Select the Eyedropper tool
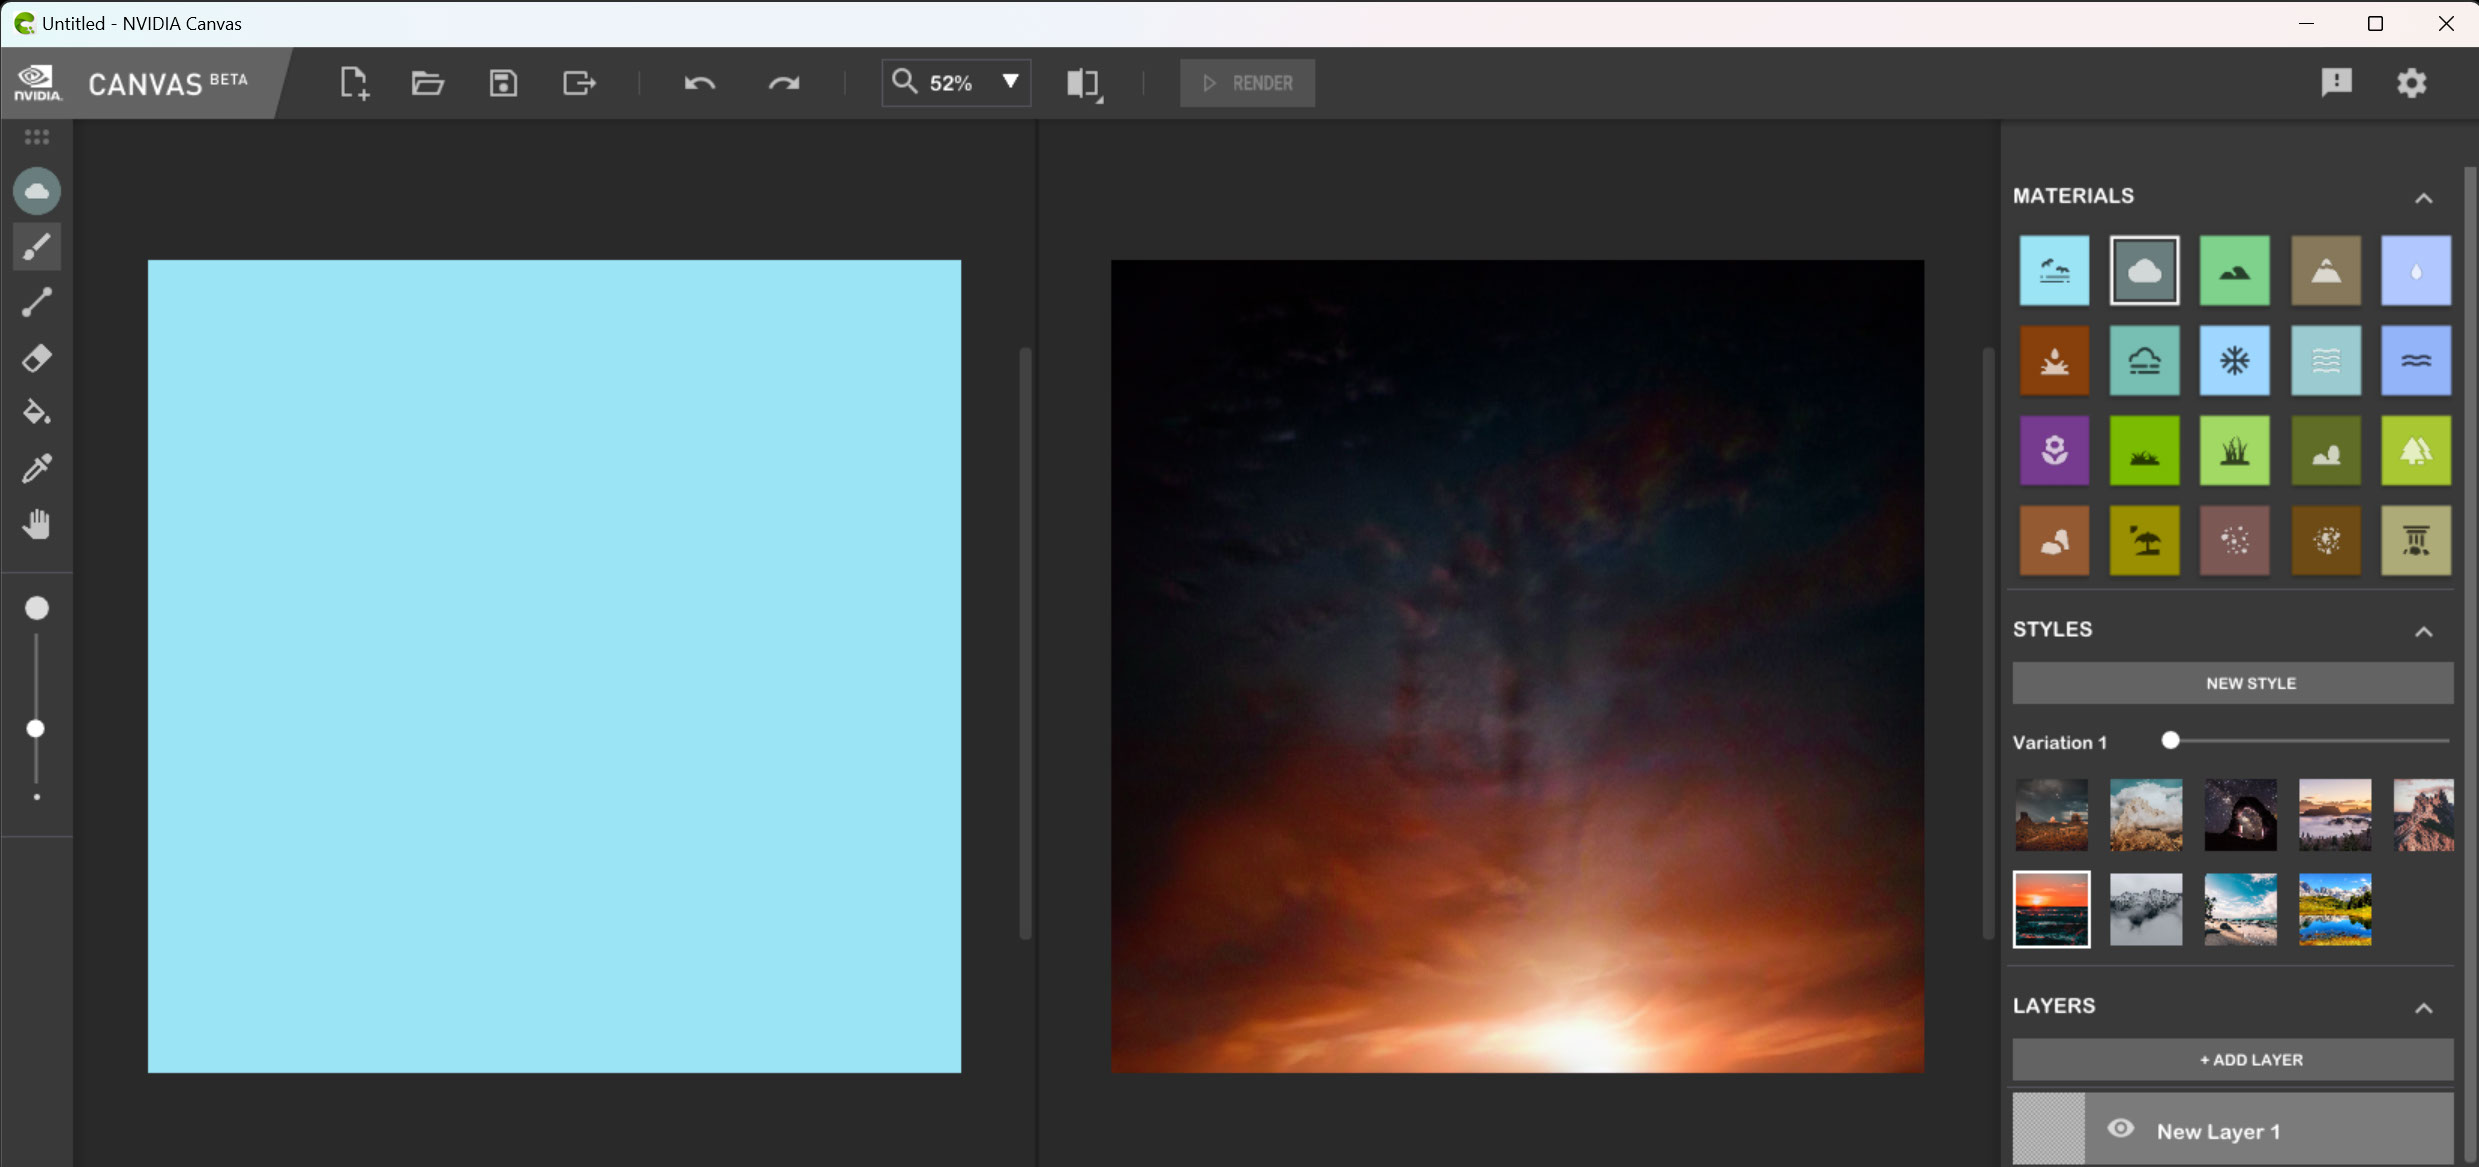Viewport: 2479px width, 1167px height. [37, 468]
